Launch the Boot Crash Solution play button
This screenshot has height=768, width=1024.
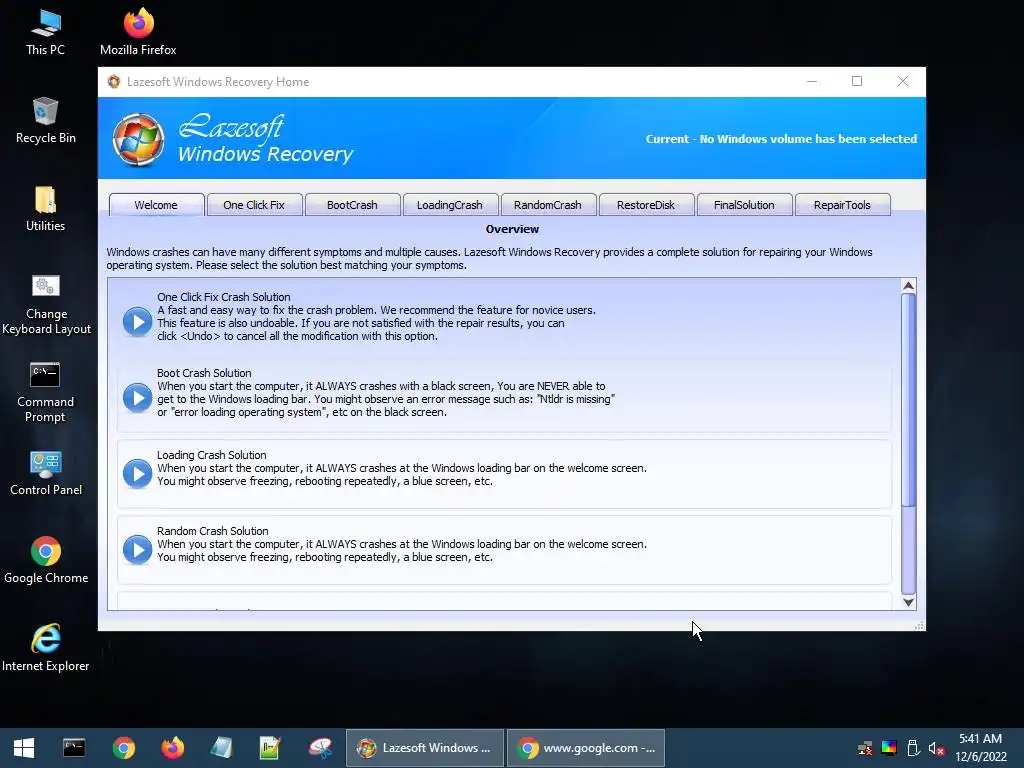[x=137, y=398]
